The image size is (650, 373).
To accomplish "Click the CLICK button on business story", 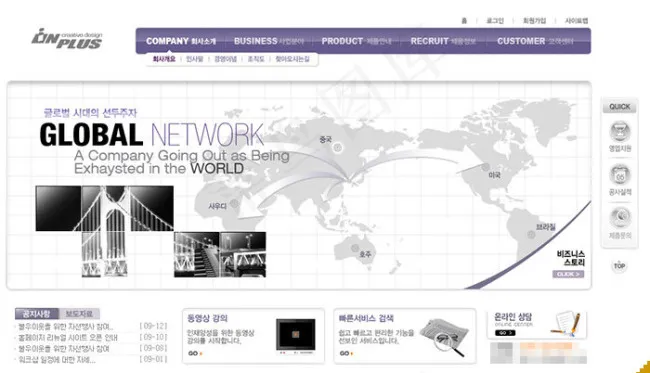I will pyautogui.click(x=568, y=274).
